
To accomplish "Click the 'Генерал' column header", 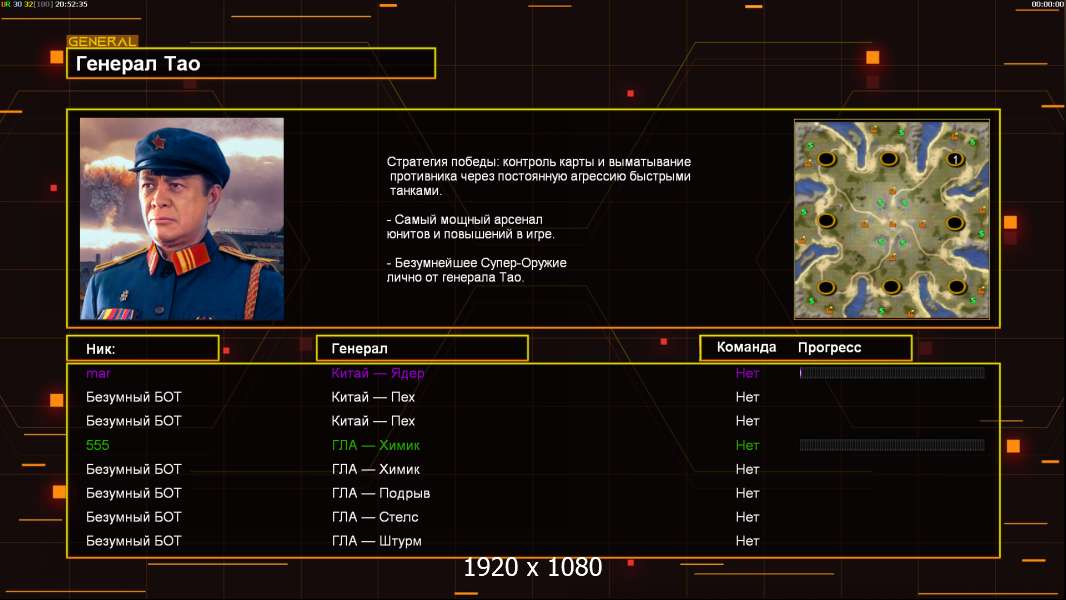I will click(422, 348).
